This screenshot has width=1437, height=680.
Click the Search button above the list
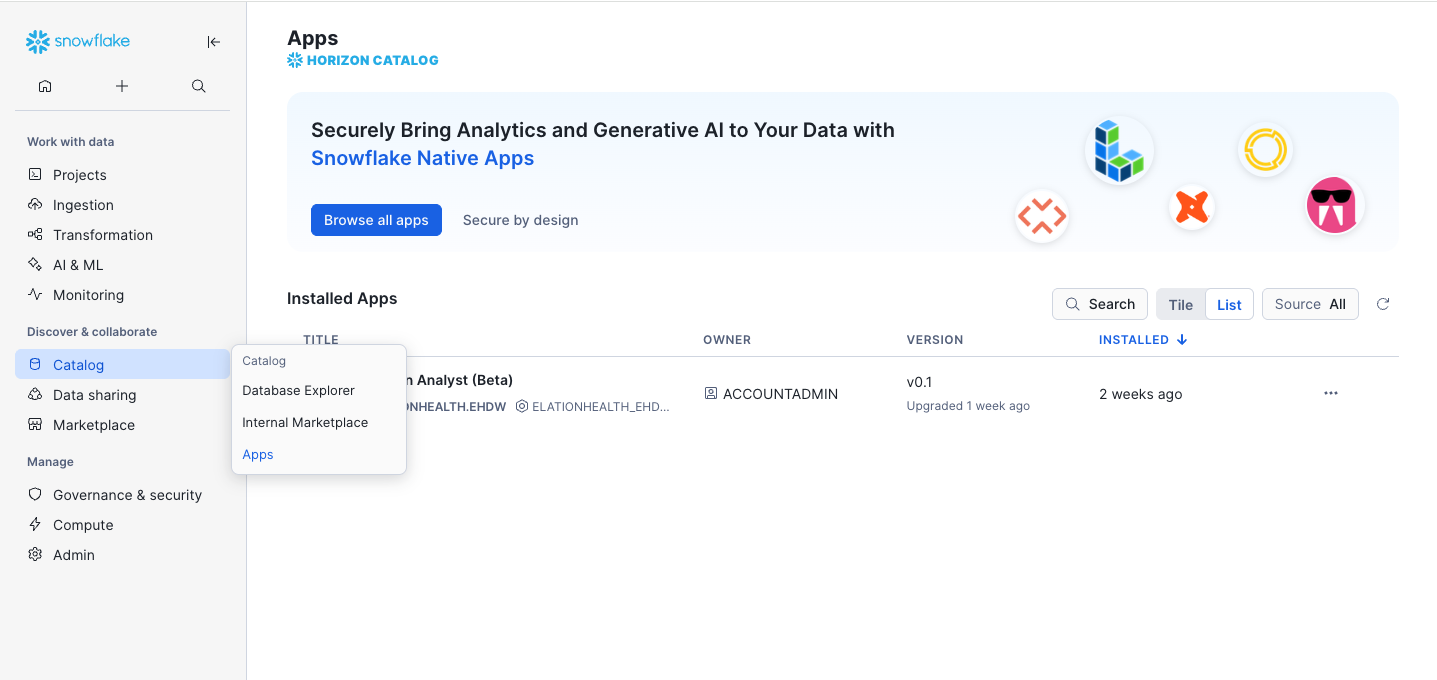point(1100,304)
